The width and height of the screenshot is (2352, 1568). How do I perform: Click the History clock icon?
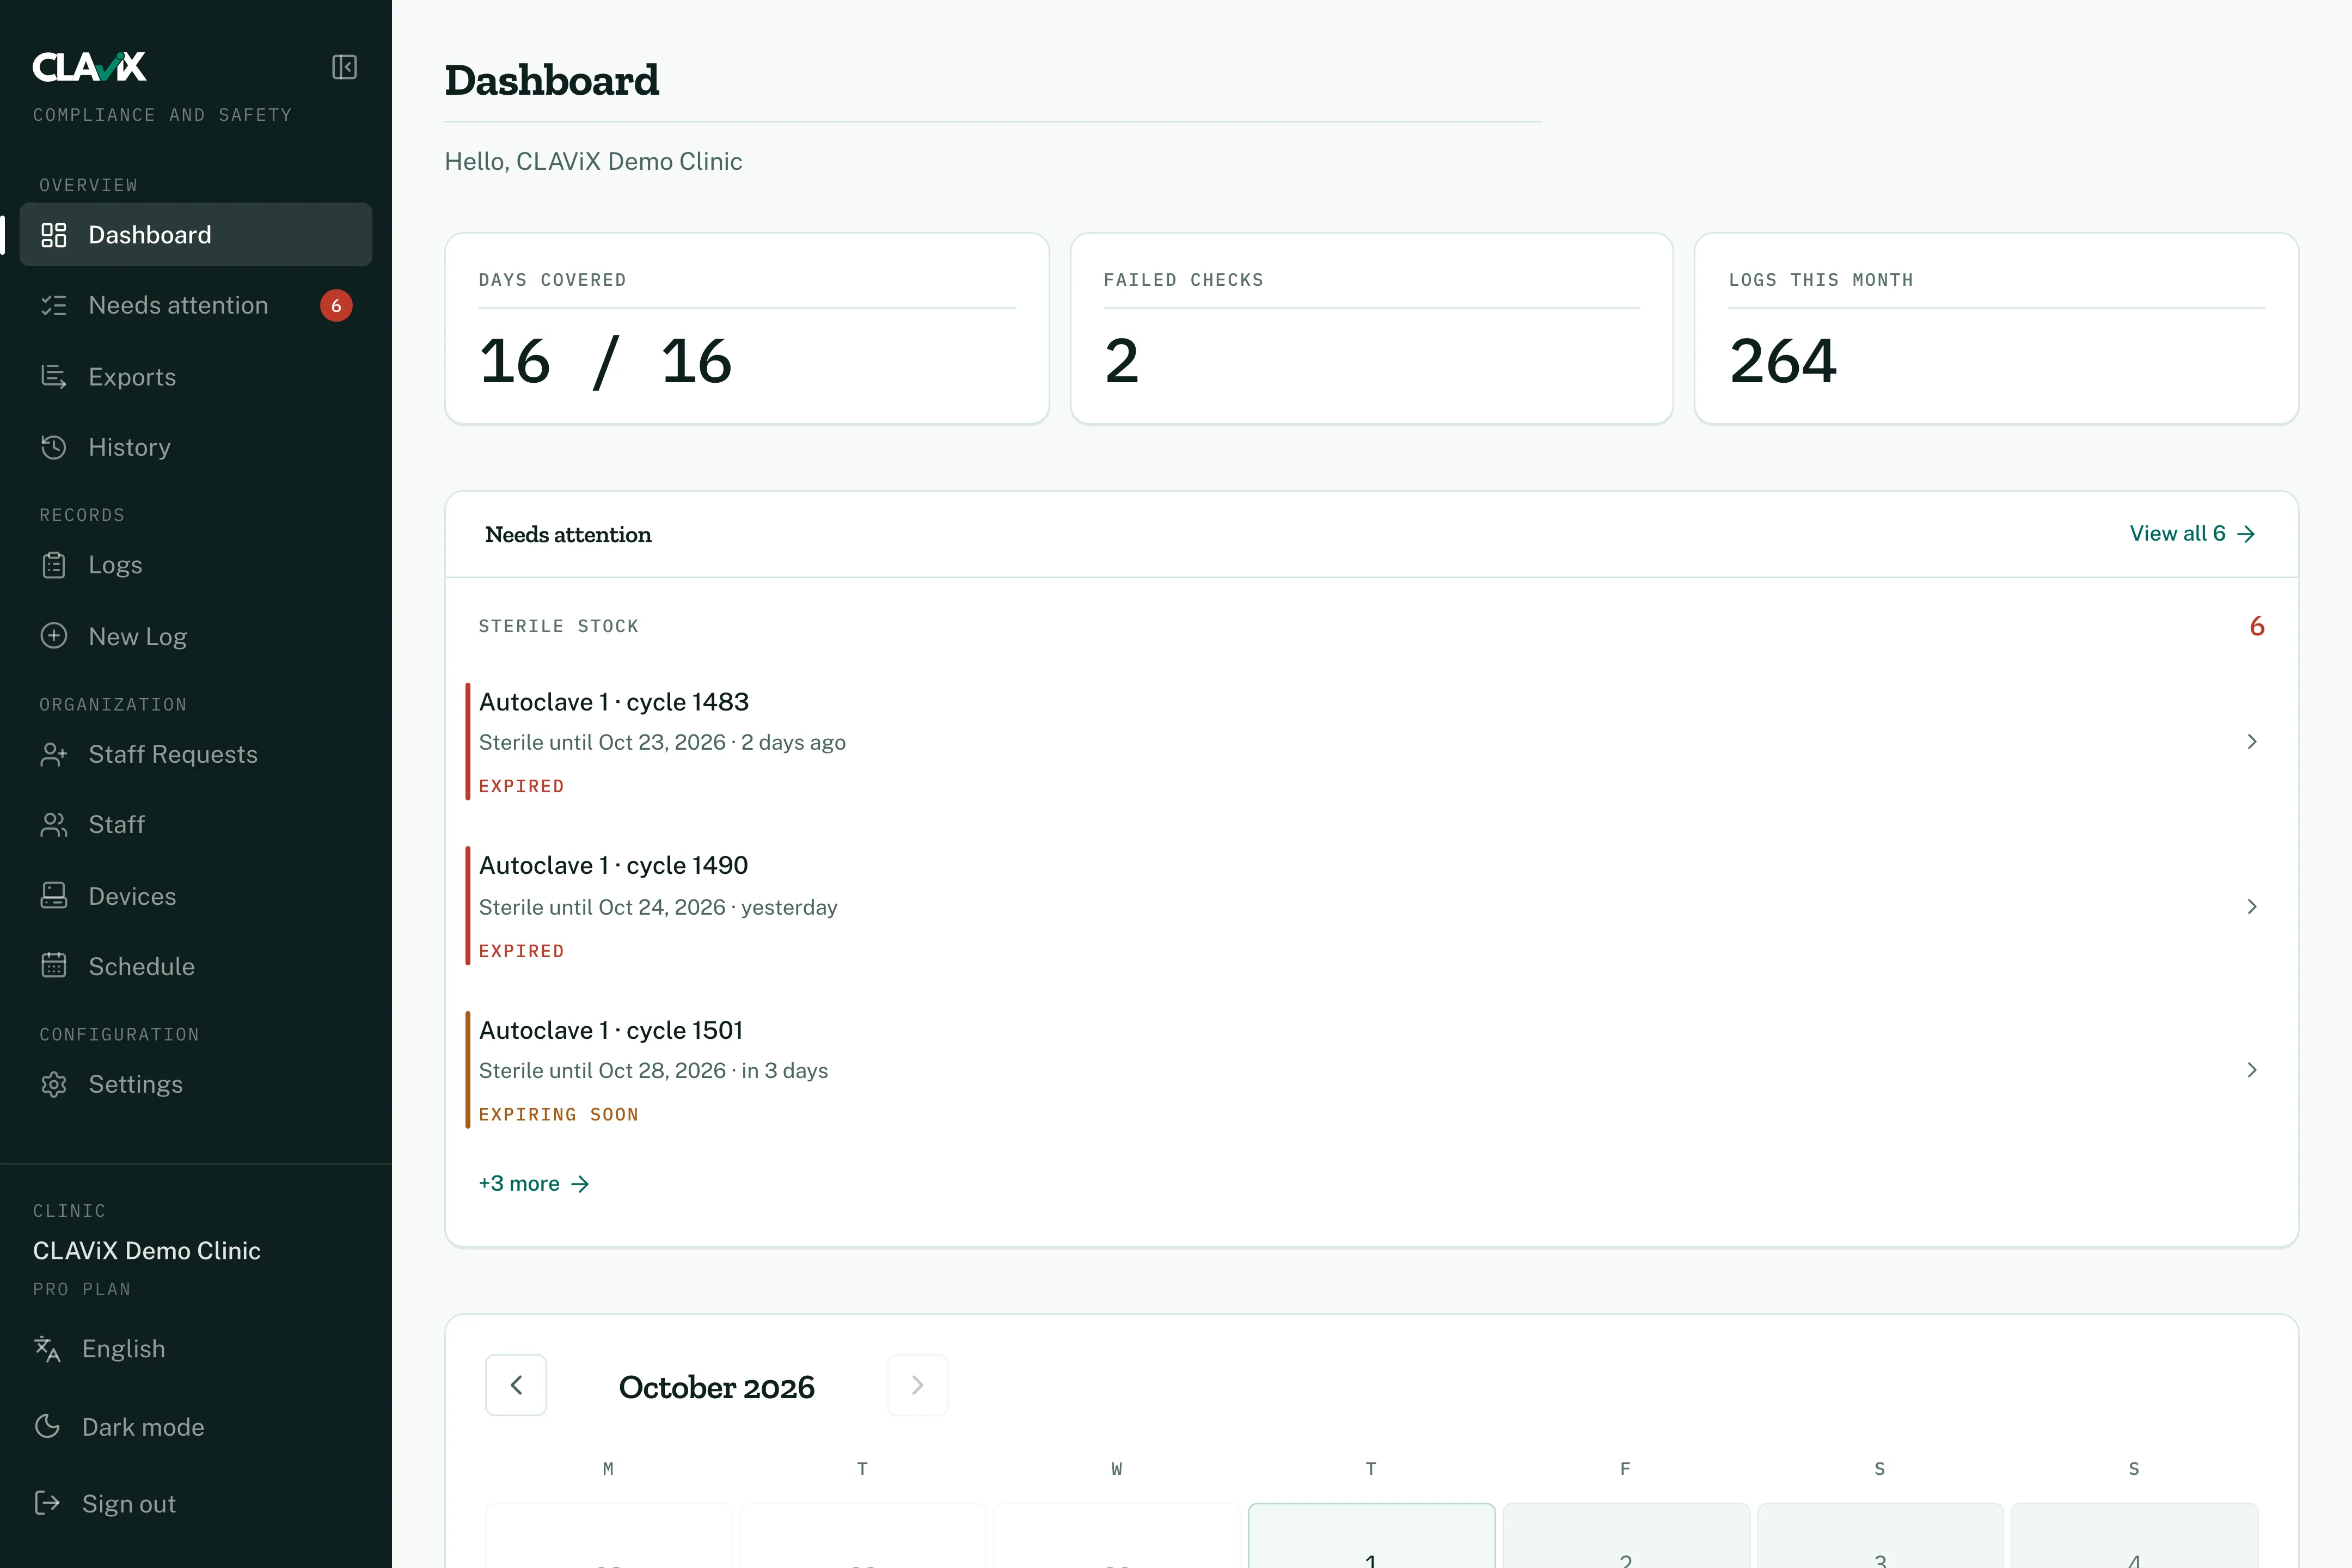[x=54, y=447]
